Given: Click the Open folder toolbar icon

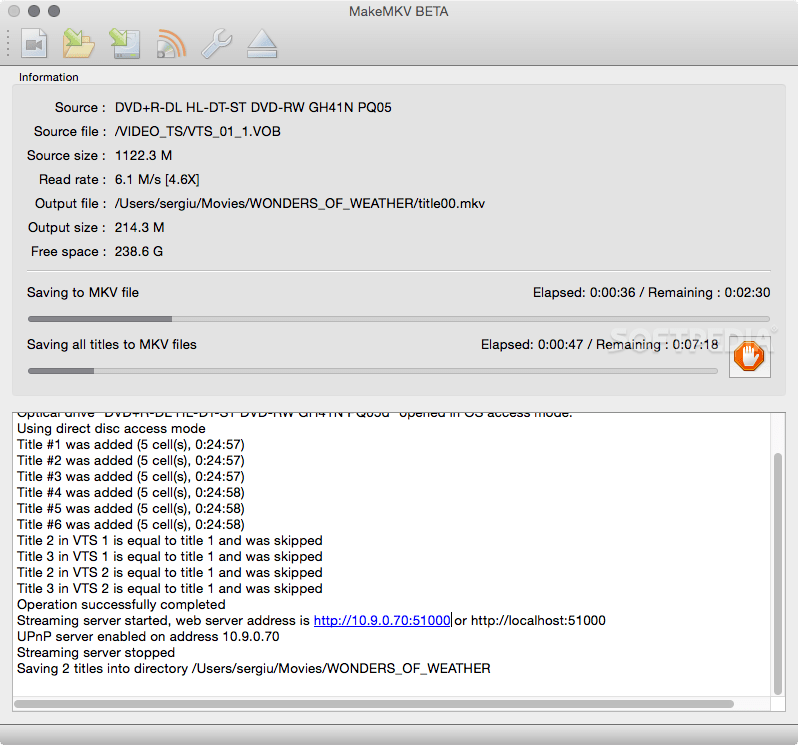Looking at the screenshot, I should click(78, 44).
